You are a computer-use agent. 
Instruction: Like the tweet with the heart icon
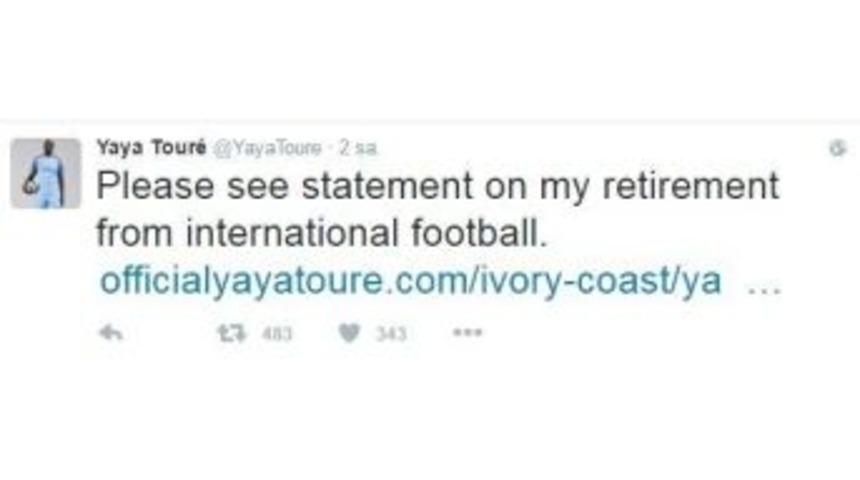(348, 334)
